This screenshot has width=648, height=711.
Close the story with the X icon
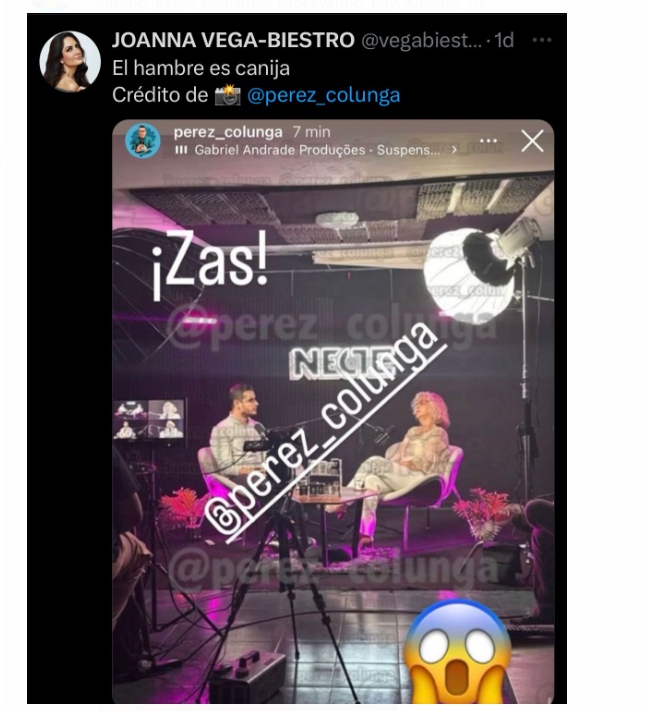click(x=532, y=141)
